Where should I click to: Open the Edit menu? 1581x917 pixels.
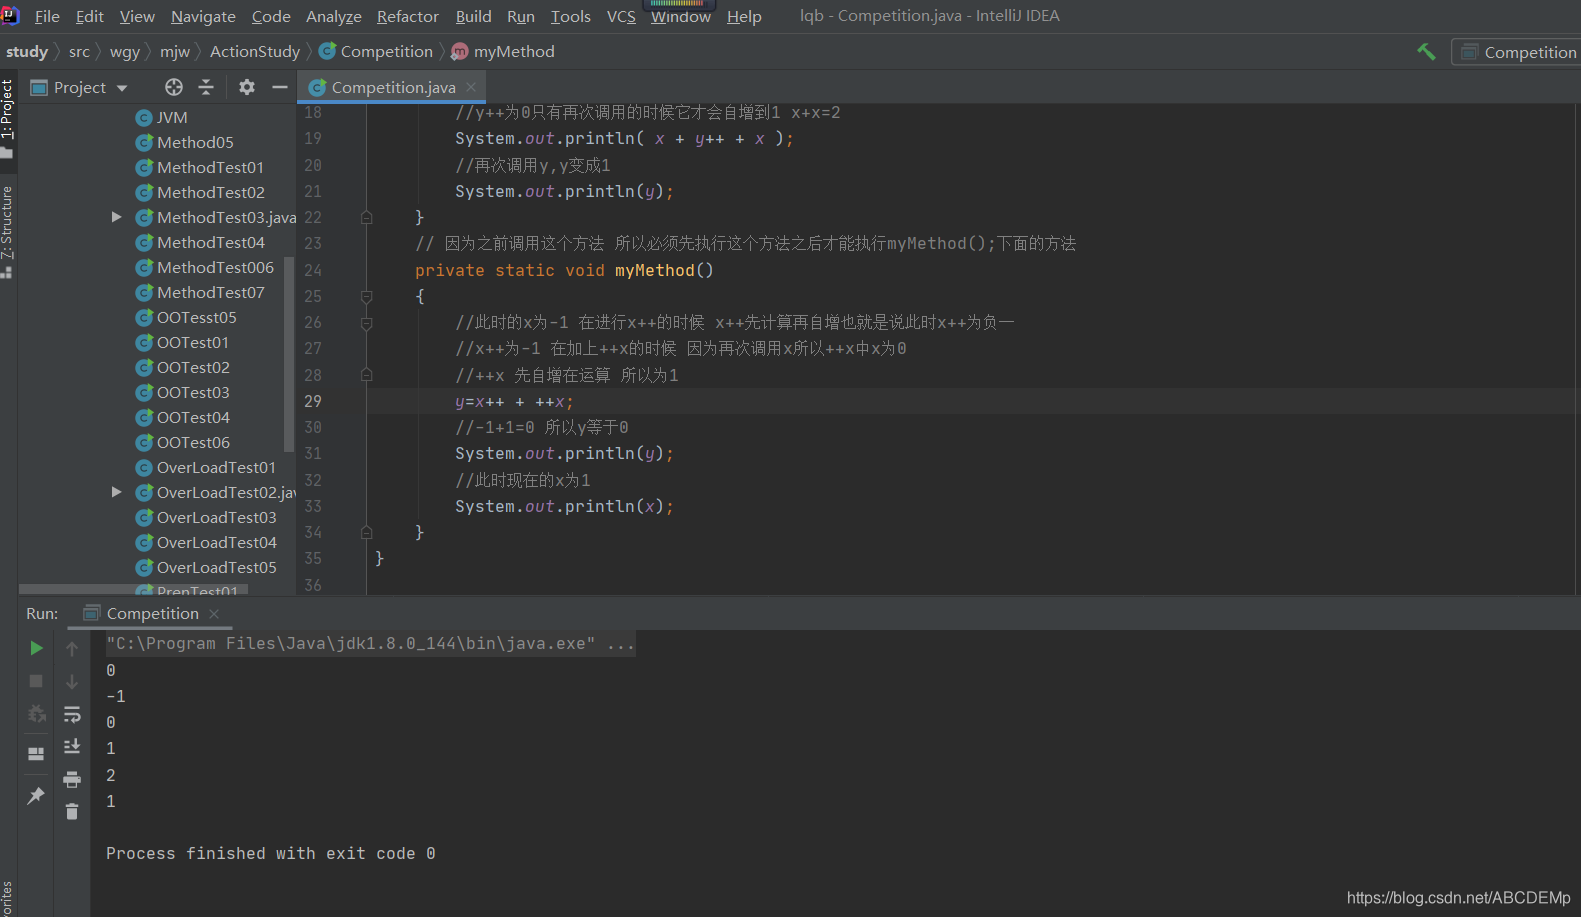pyautogui.click(x=90, y=16)
